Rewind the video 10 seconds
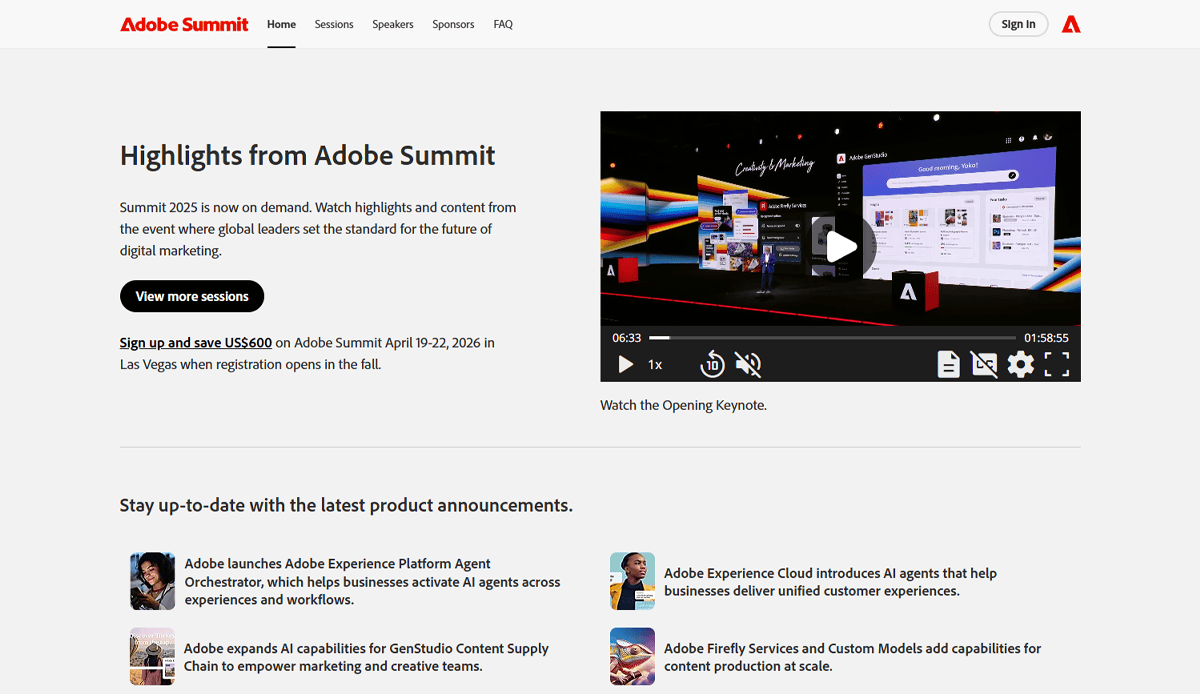1200x694 pixels. pos(712,364)
